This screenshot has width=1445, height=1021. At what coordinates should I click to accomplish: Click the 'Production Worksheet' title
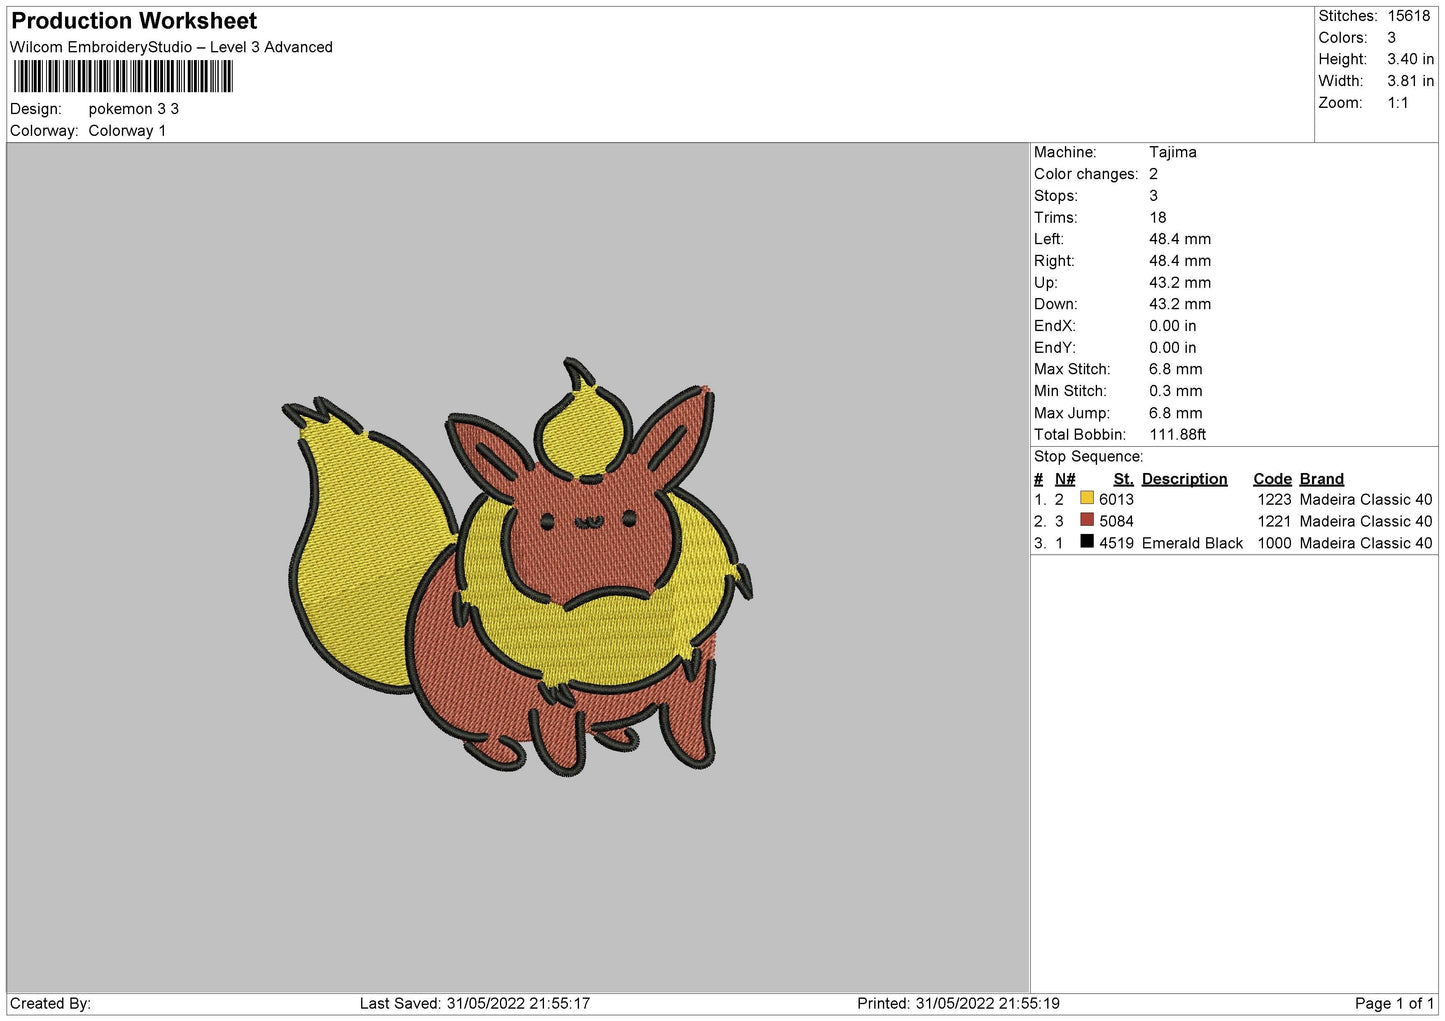[x=134, y=21]
